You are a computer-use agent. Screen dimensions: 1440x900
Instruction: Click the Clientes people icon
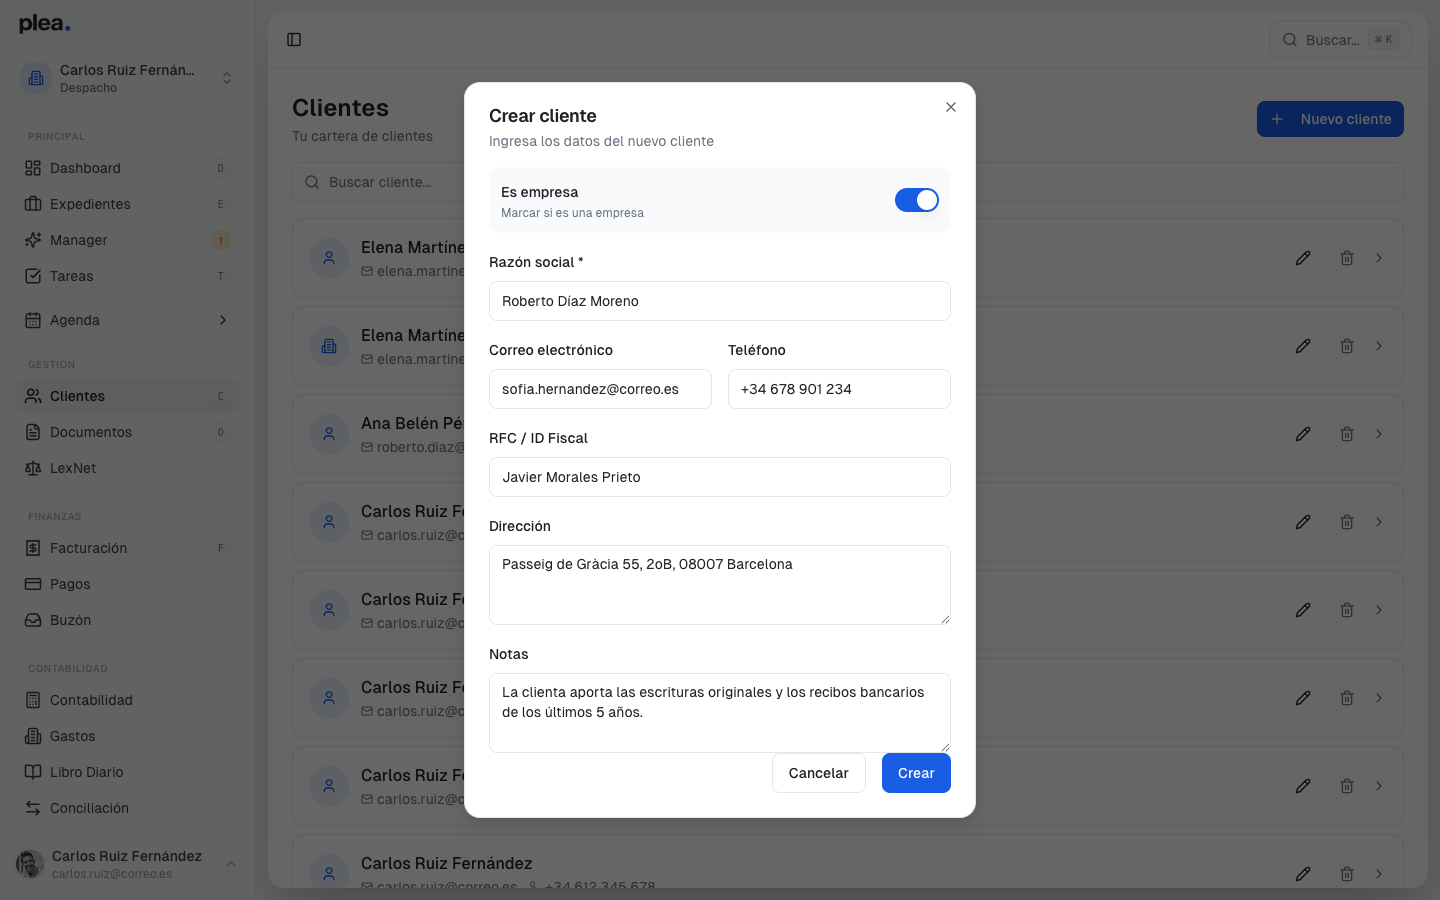pos(33,396)
